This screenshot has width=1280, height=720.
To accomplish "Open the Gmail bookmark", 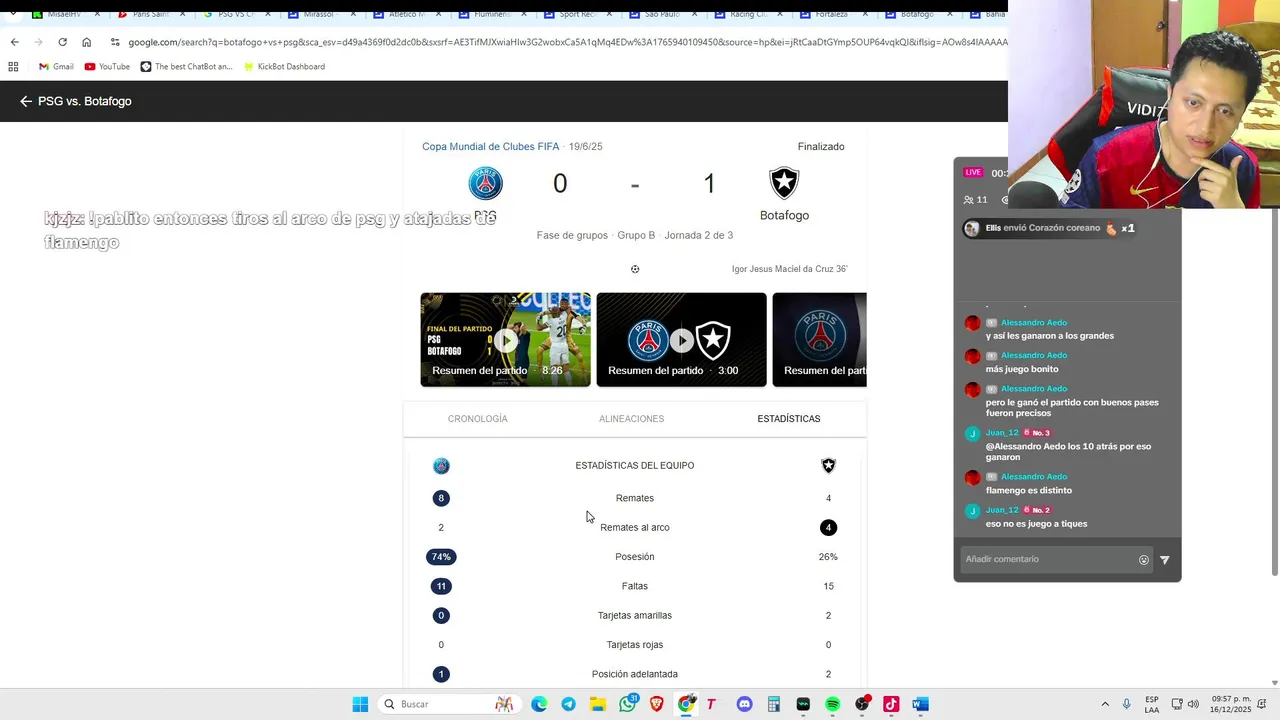I will click(x=56, y=67).
